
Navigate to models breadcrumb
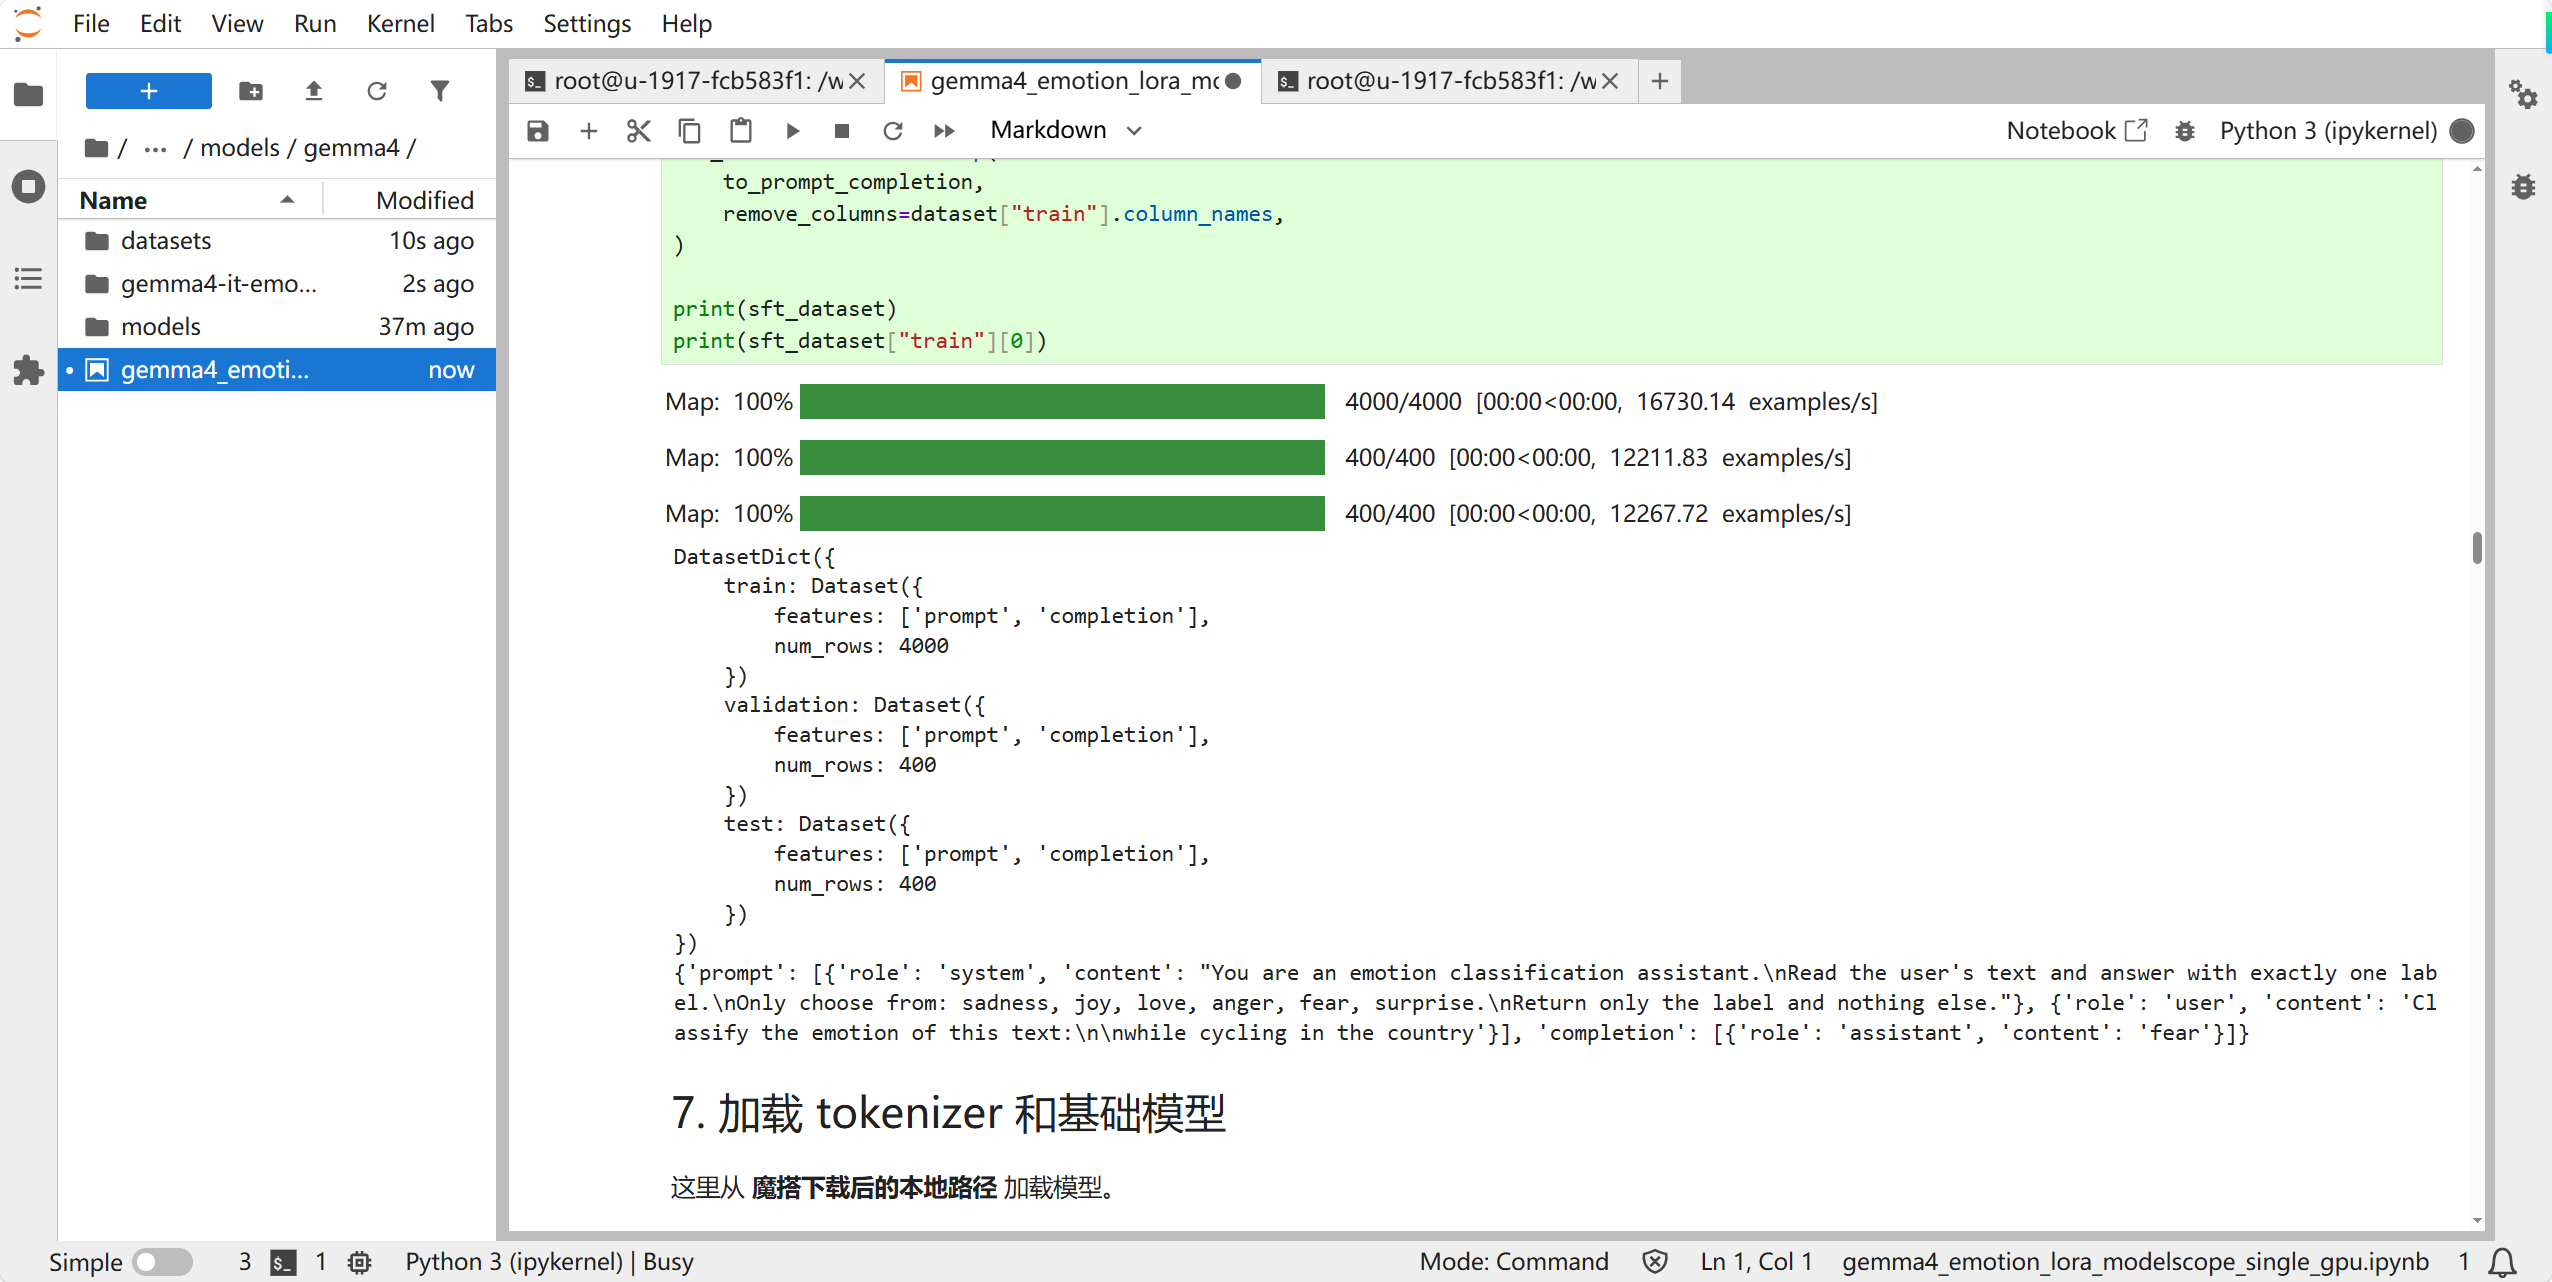pyautogui.click(x=239, y=148)
